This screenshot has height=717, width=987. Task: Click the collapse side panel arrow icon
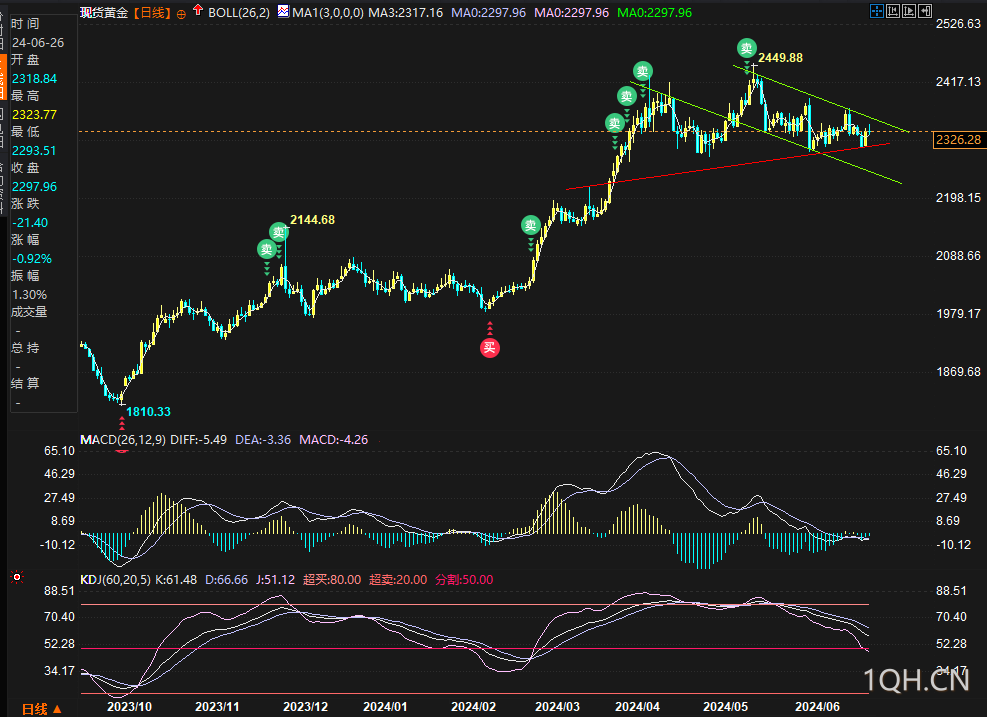[x=925, y=11]
